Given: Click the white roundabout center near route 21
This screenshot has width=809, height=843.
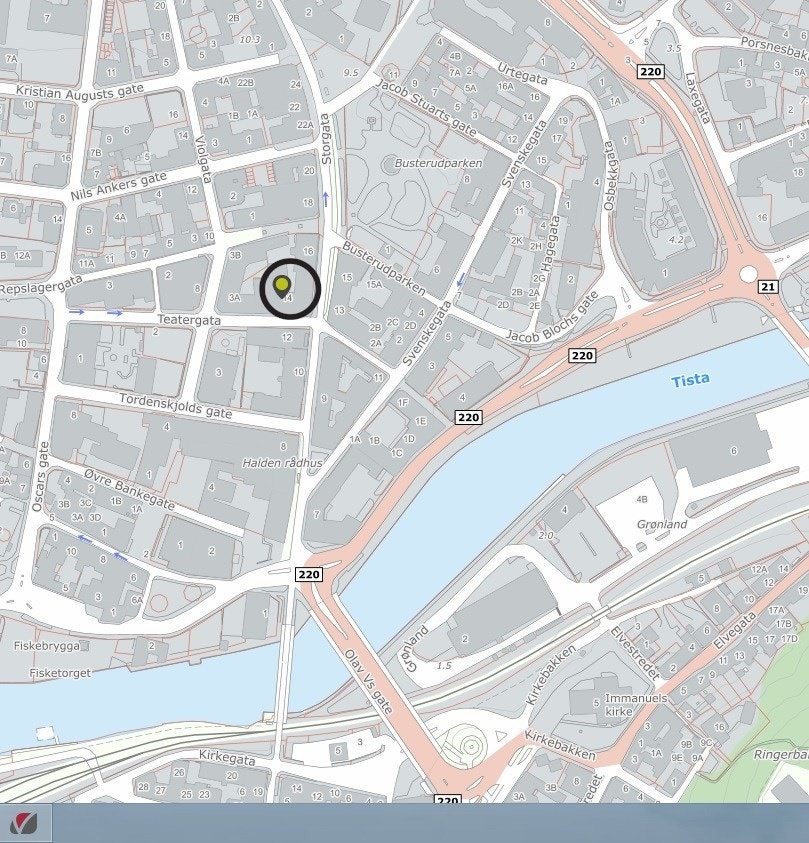Looking at the screenshot, I should (x=748, y=275).
